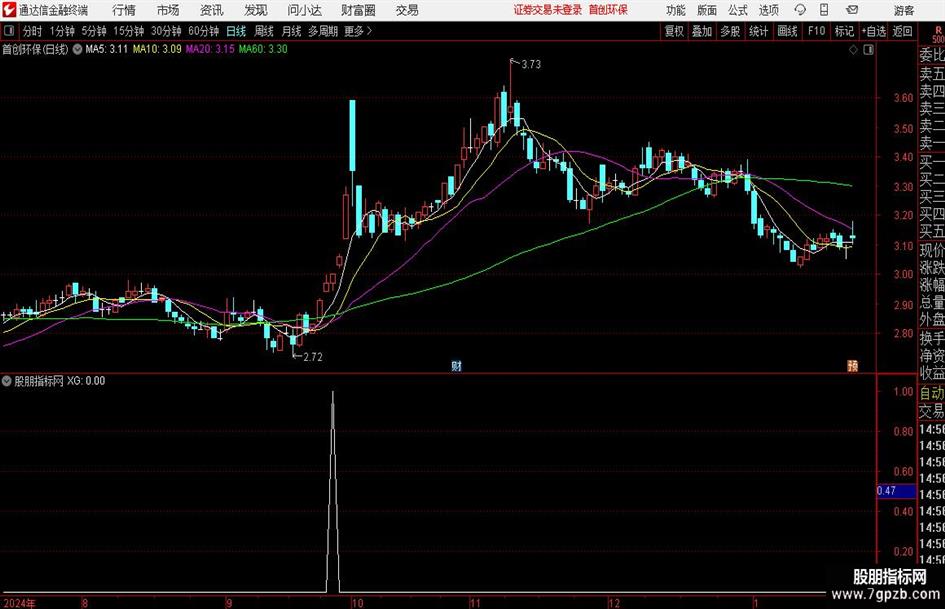The height and width of the screenshot is (609, 945).
Task: Open the 市场 menu
Action: pos(168,10)
